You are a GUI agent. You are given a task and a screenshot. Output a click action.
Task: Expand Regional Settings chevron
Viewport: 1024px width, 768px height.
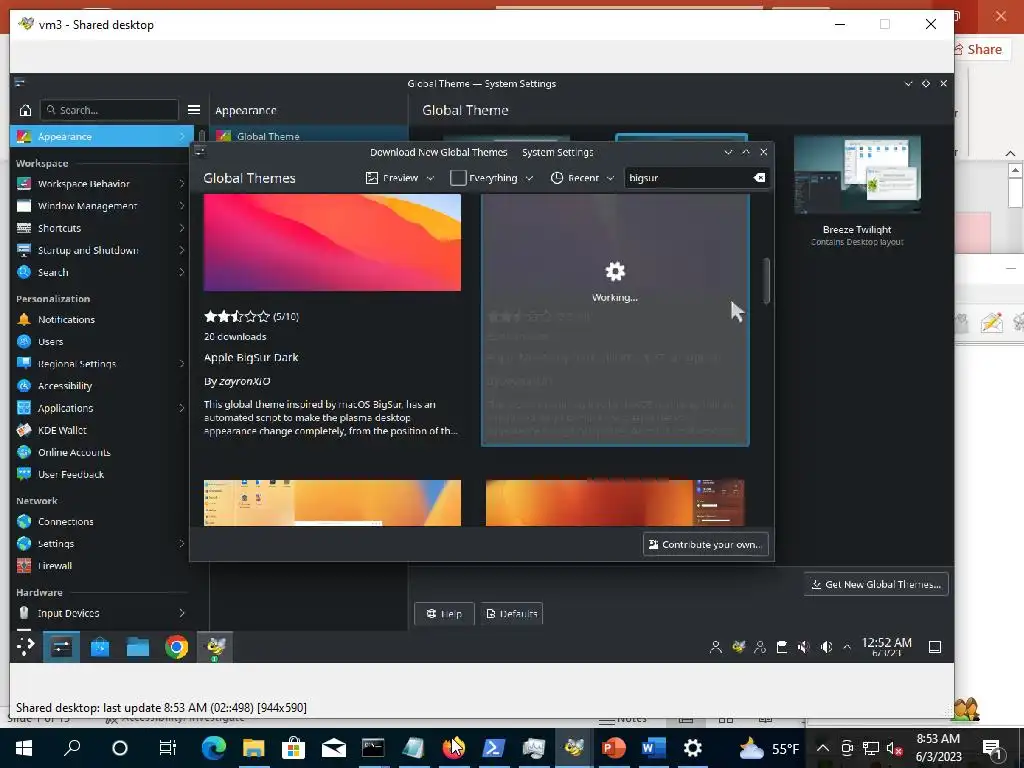click(182, 364)
